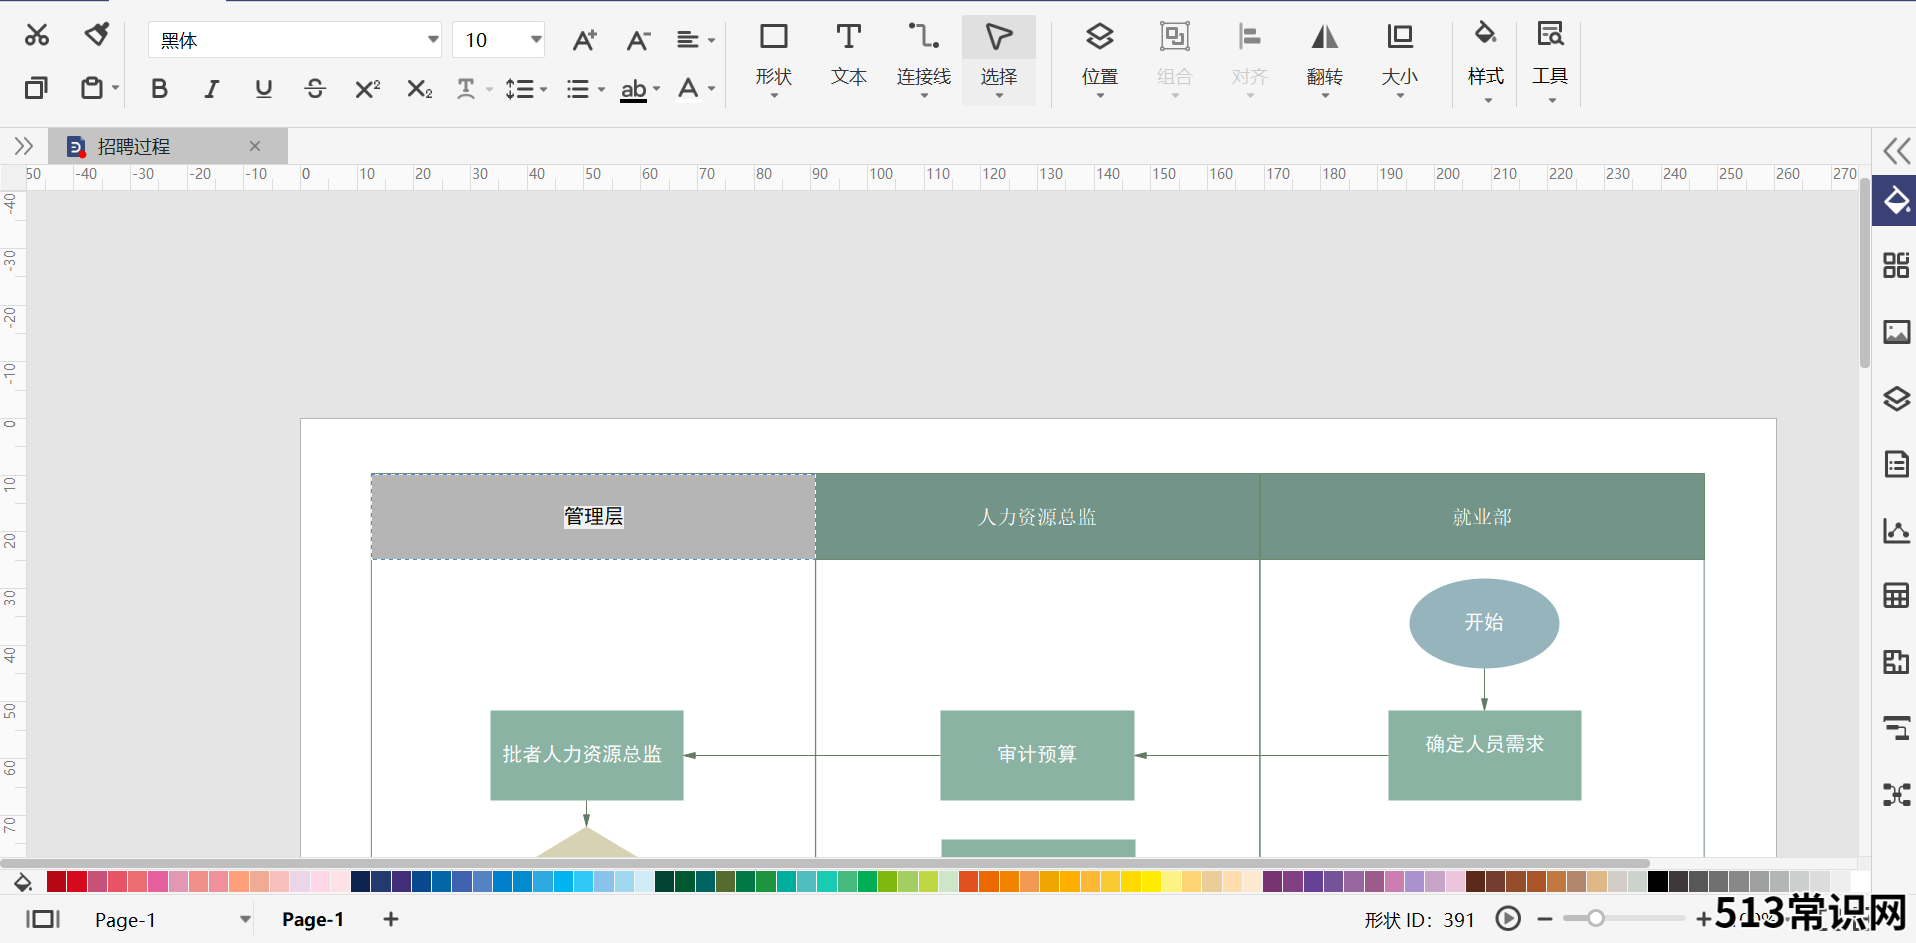
Task: Click the Cut scissors icon
Action: coord(37,36)
